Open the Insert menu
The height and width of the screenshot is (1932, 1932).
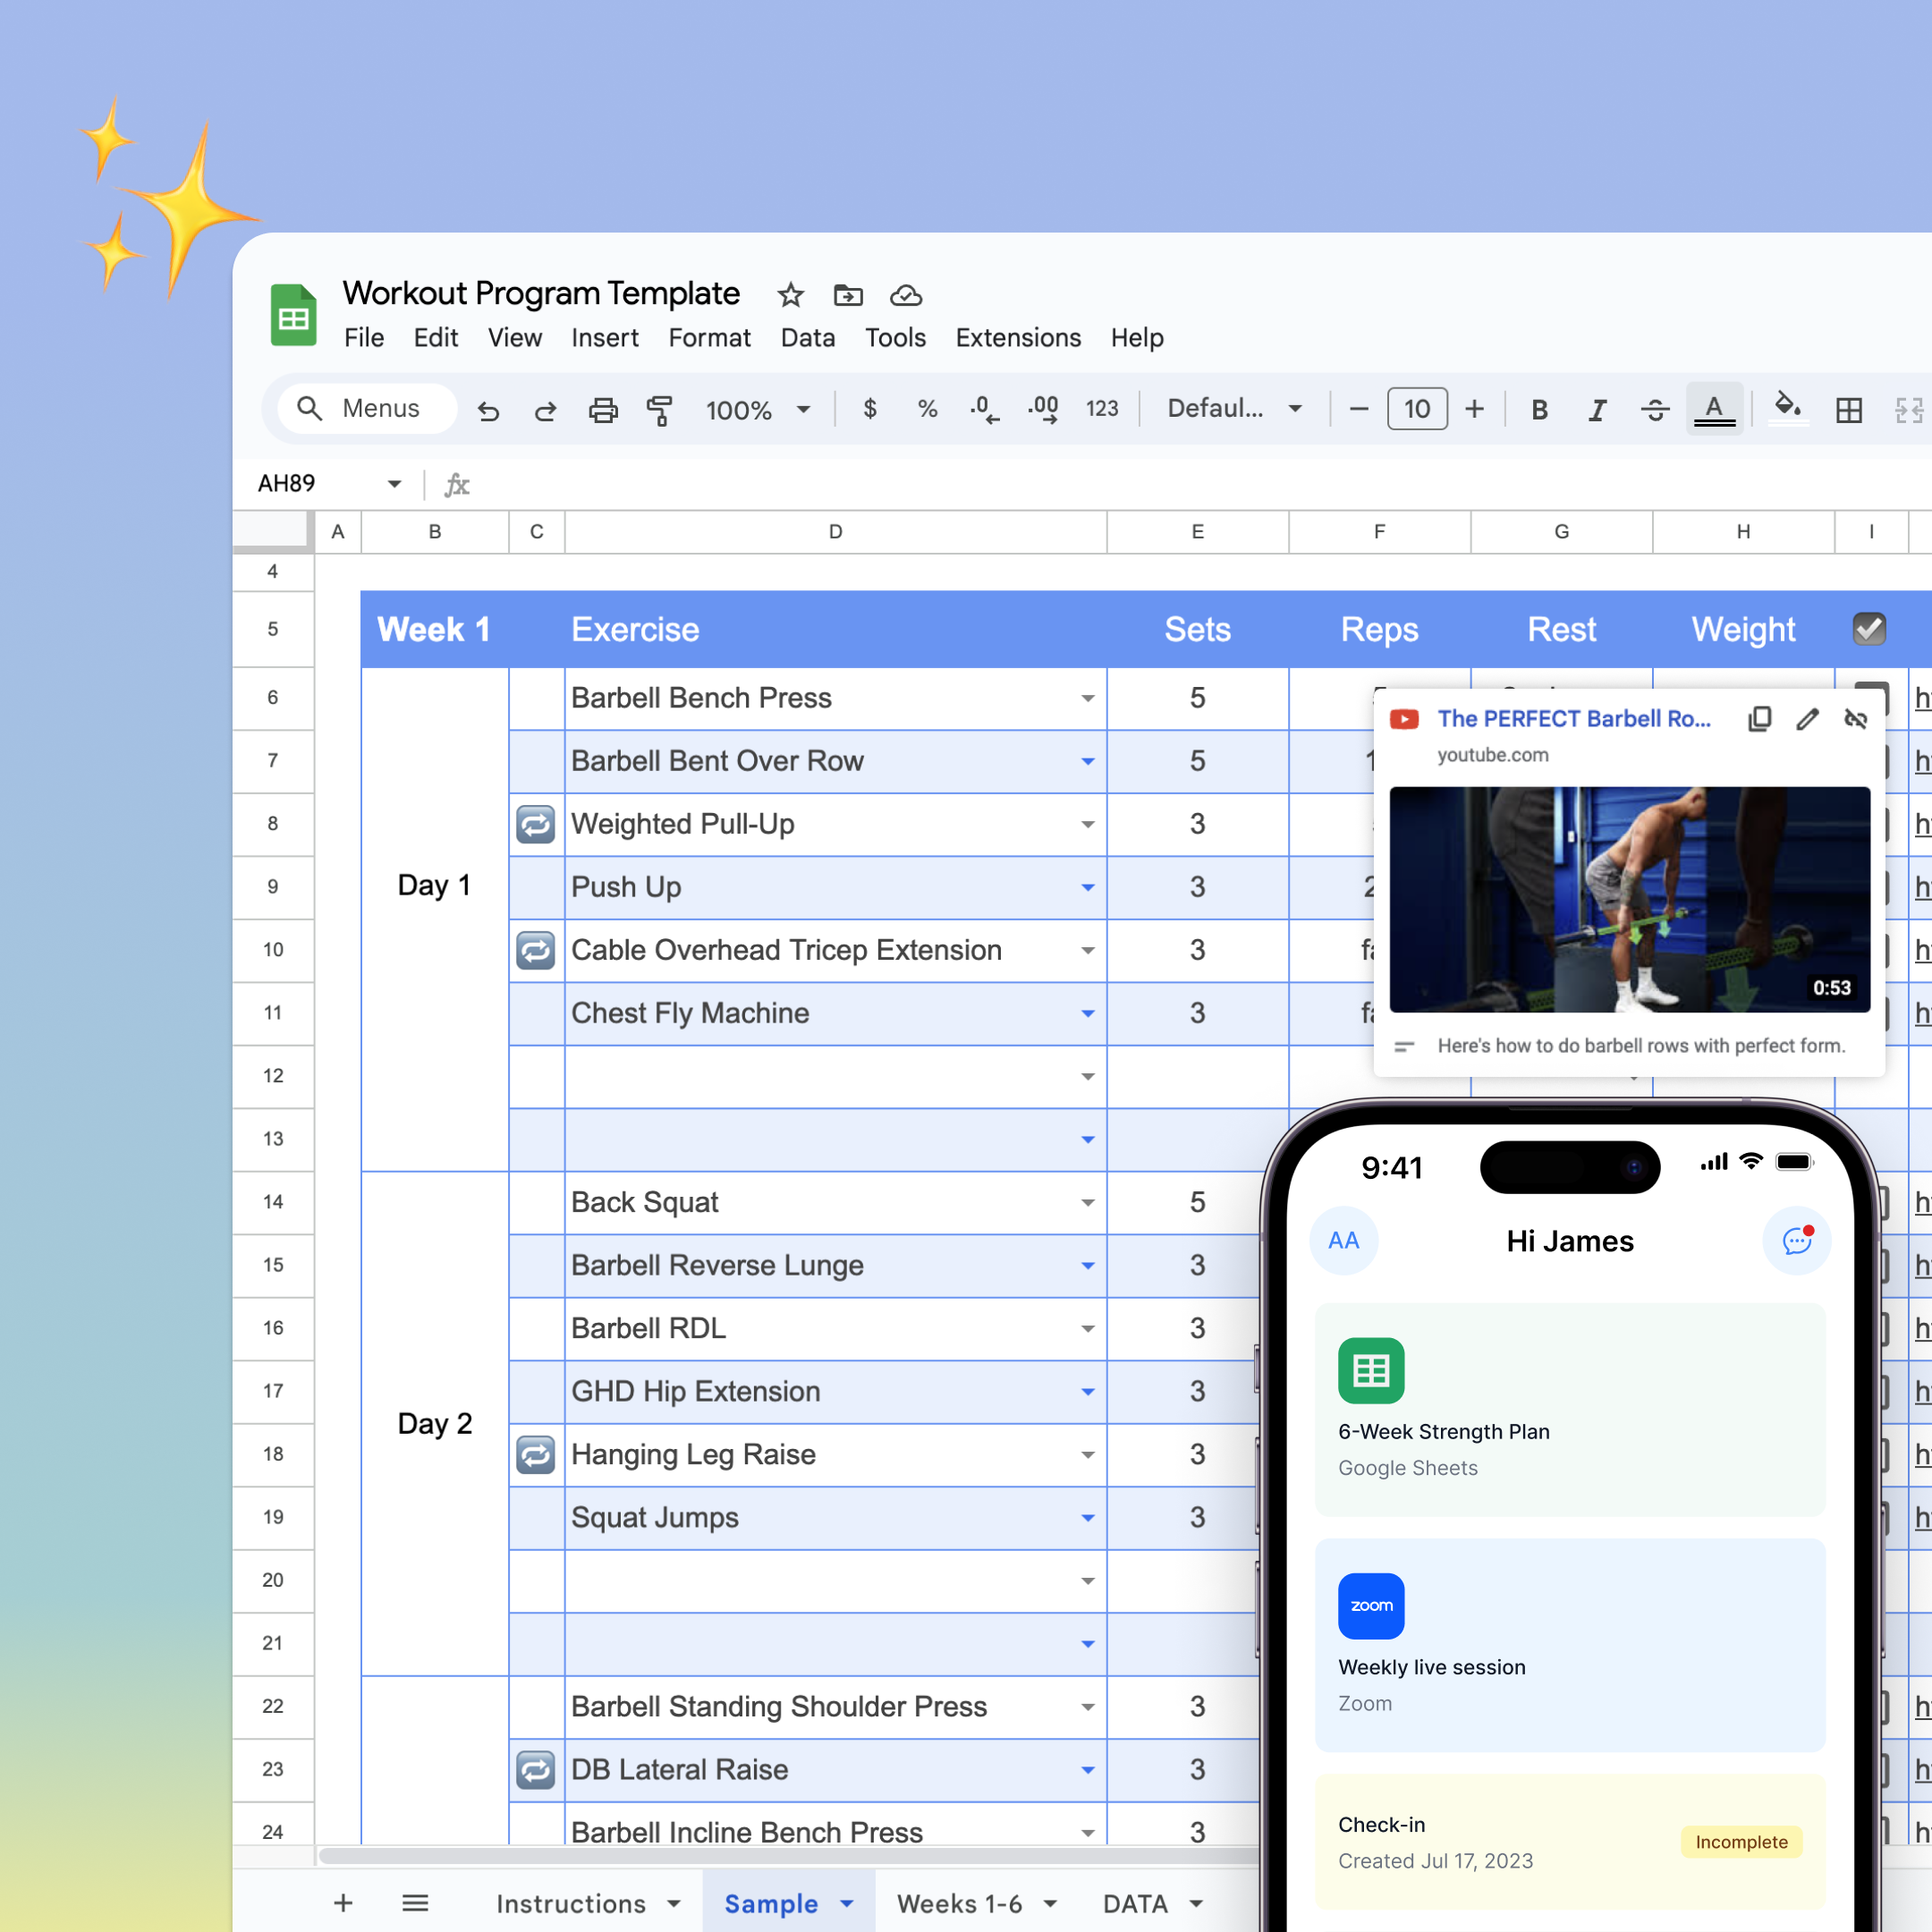(x=605, y=338)
